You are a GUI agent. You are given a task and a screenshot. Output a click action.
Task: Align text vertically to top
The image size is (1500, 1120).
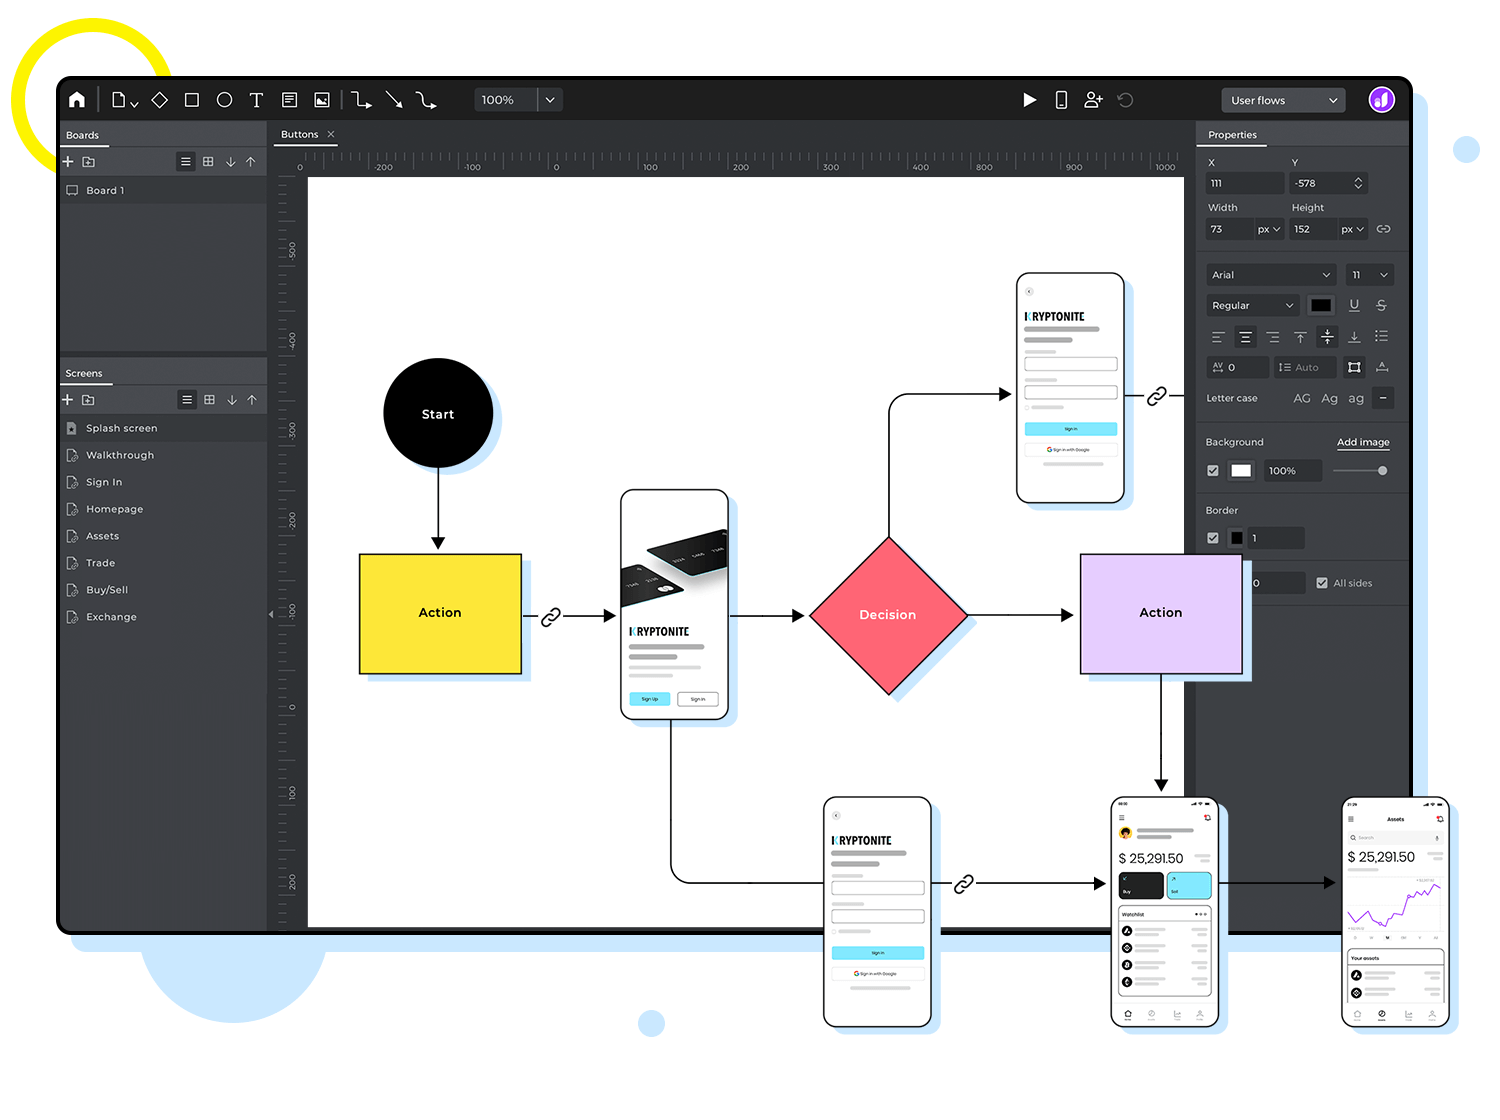[x=1300, y=337]
